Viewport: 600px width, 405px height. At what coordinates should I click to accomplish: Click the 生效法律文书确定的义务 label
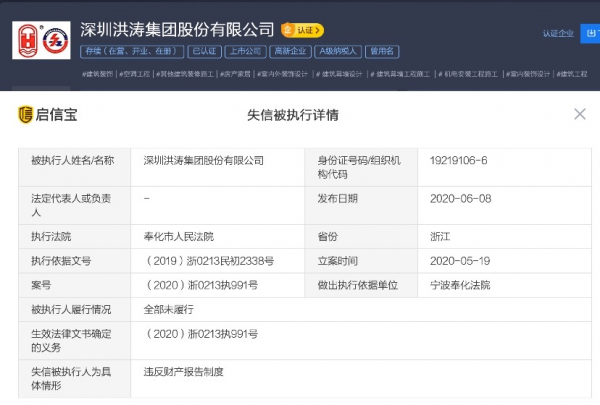(71, 341)
